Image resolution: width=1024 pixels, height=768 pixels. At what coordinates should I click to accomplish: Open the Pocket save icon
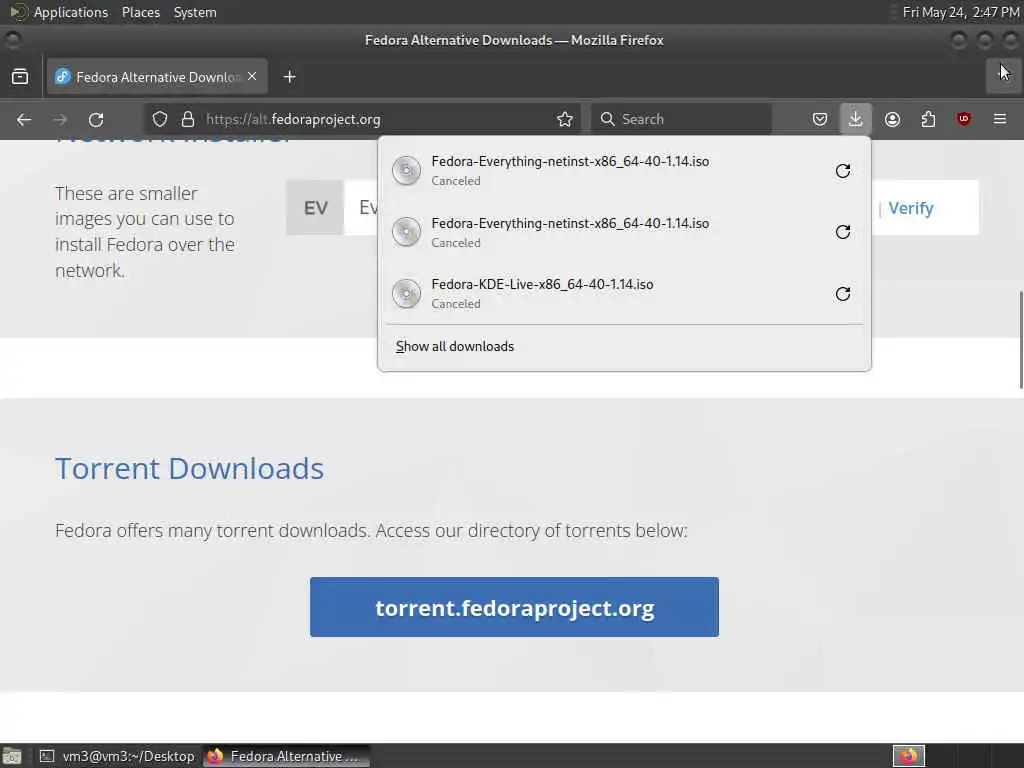pyautogui.click(x=820, y=119)
